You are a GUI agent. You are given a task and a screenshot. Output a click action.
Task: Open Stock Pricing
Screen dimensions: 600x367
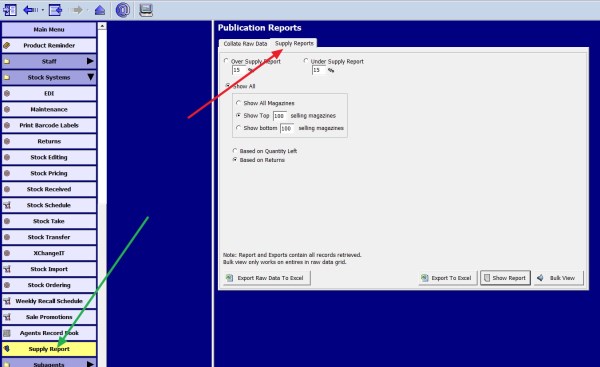pyautogui.click(x=49, y=173)
